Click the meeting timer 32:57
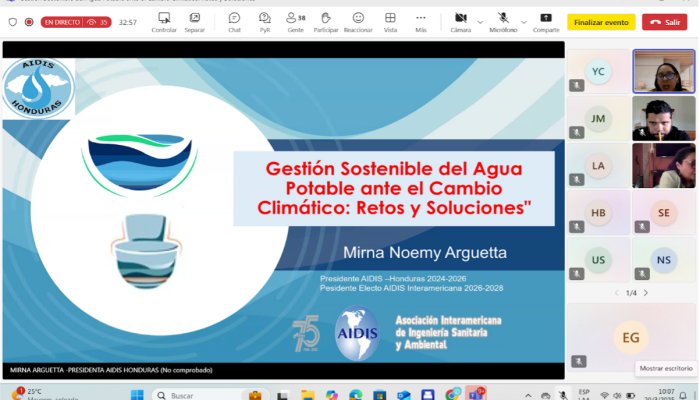This screenshot has height=400, width=700. pyautogui.click(x=128, y=22)
